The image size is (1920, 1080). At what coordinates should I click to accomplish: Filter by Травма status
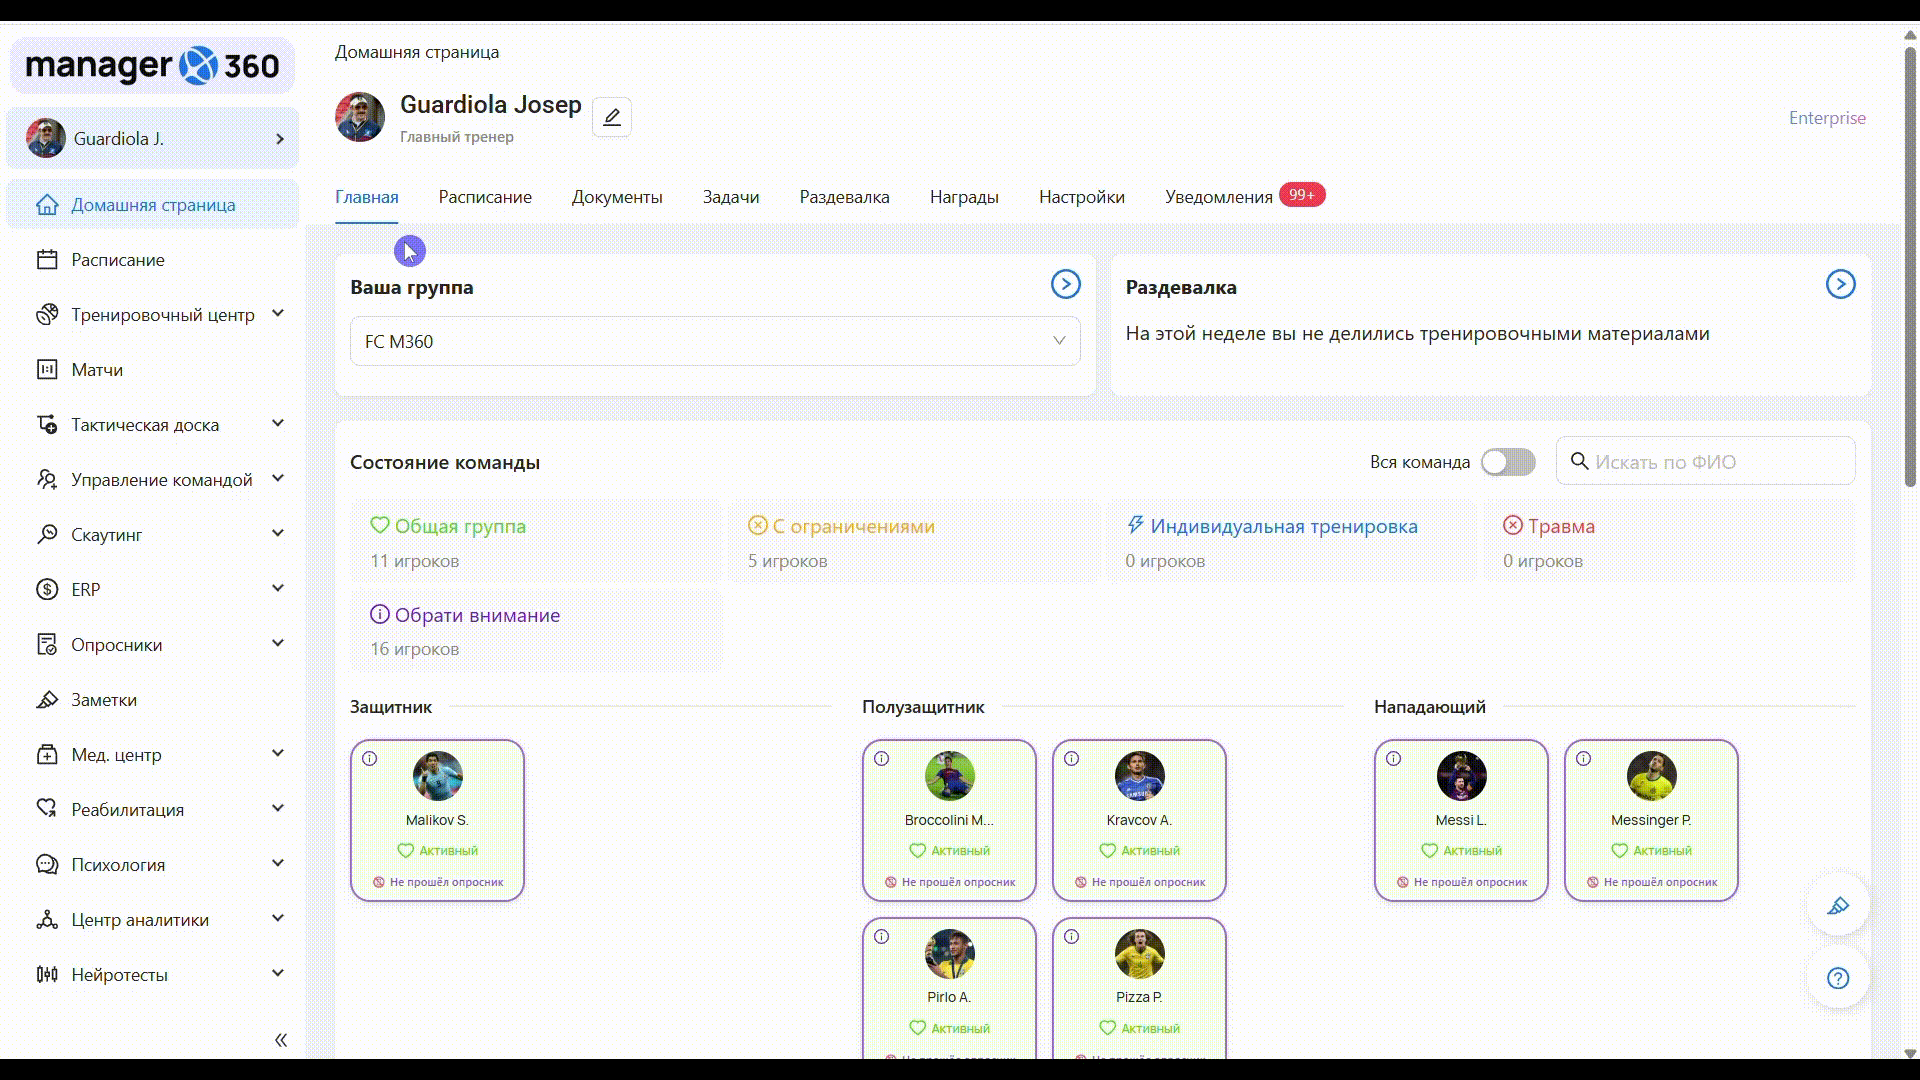pyautogui.click(x=1560, y=527)
